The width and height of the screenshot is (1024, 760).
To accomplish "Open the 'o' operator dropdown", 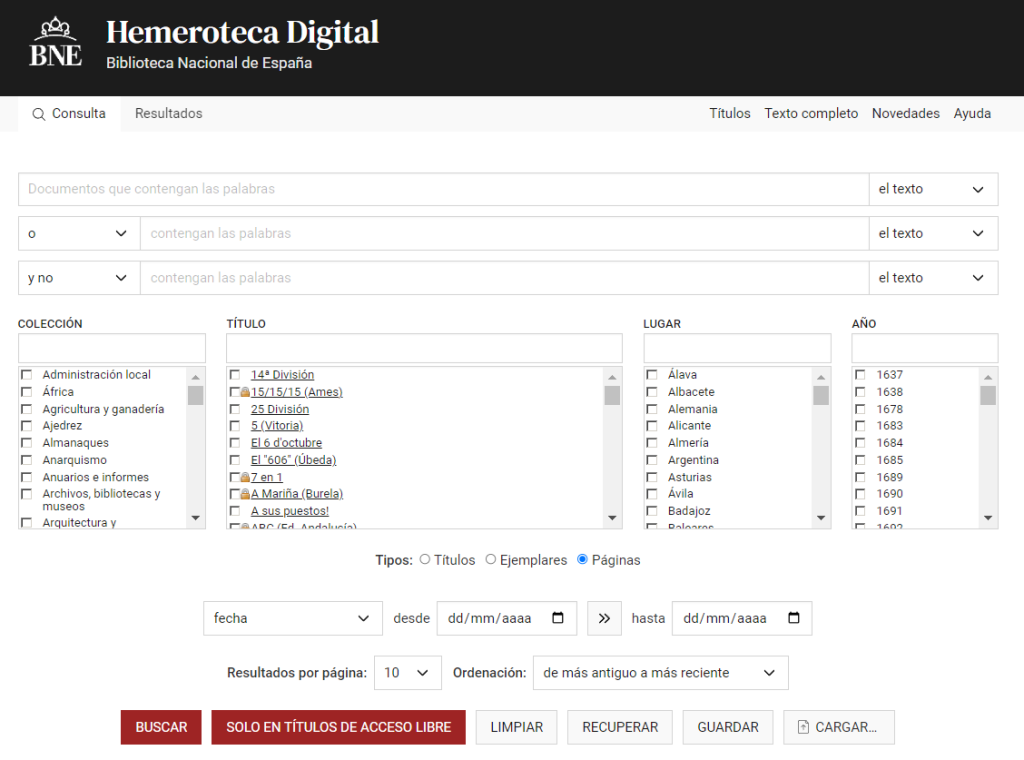I will pos(79,234).
